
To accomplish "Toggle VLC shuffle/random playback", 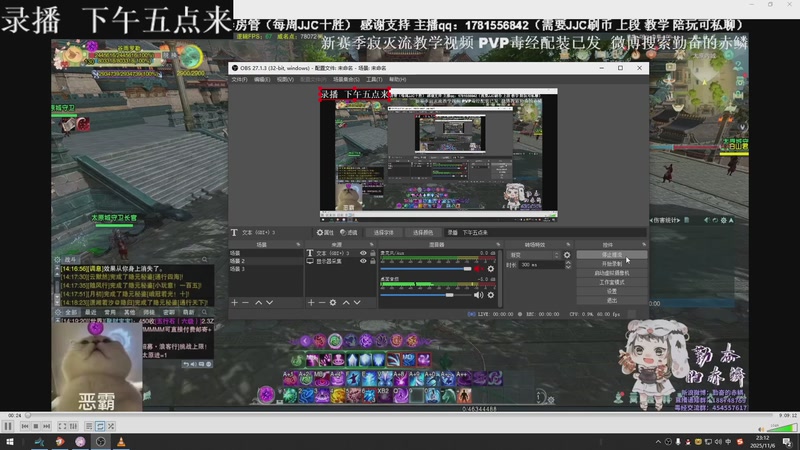I will click(111, 426).
